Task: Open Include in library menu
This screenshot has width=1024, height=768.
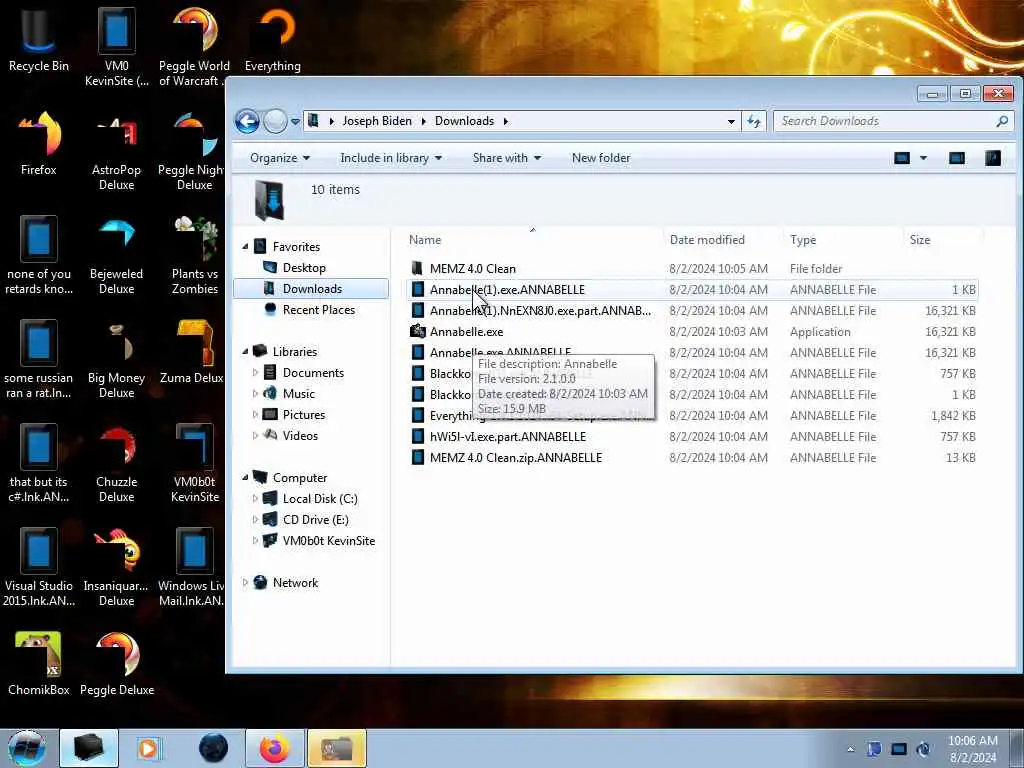Action: tap(391, 158)
